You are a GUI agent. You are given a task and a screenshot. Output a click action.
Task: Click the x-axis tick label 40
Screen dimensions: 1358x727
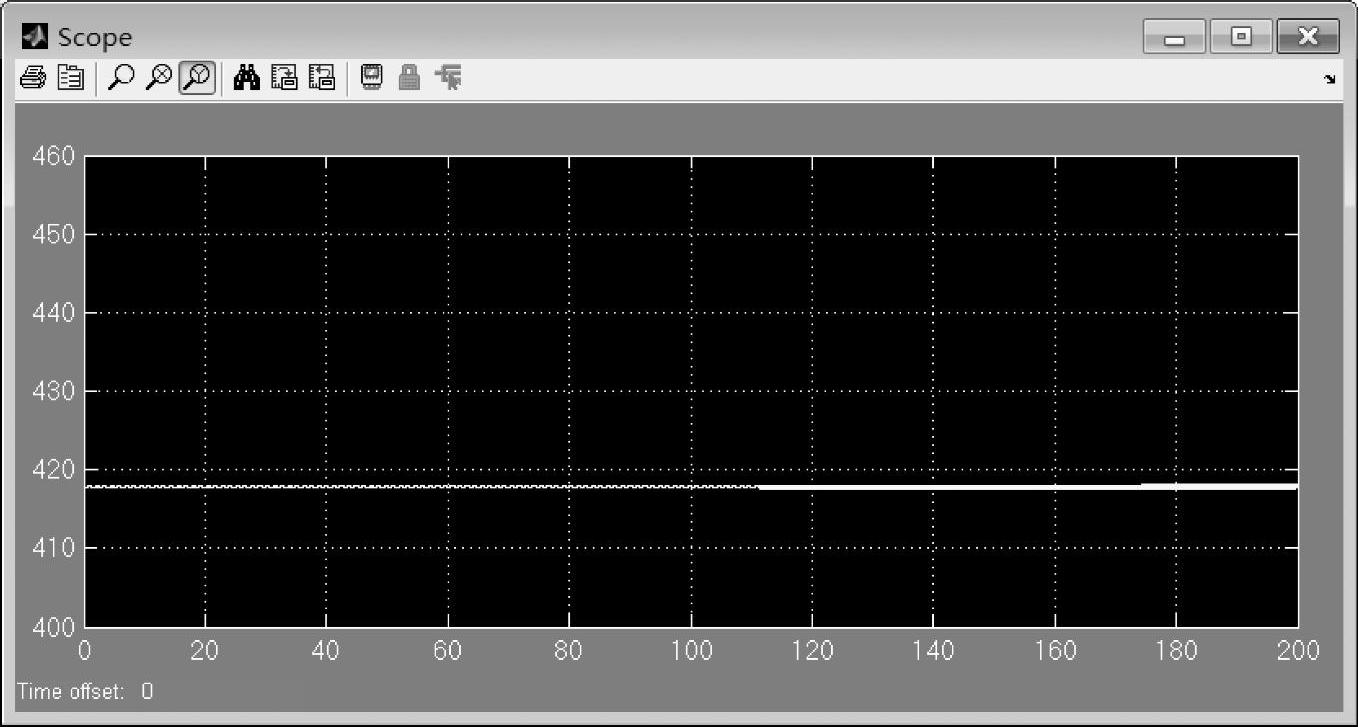tap(326, 652)
